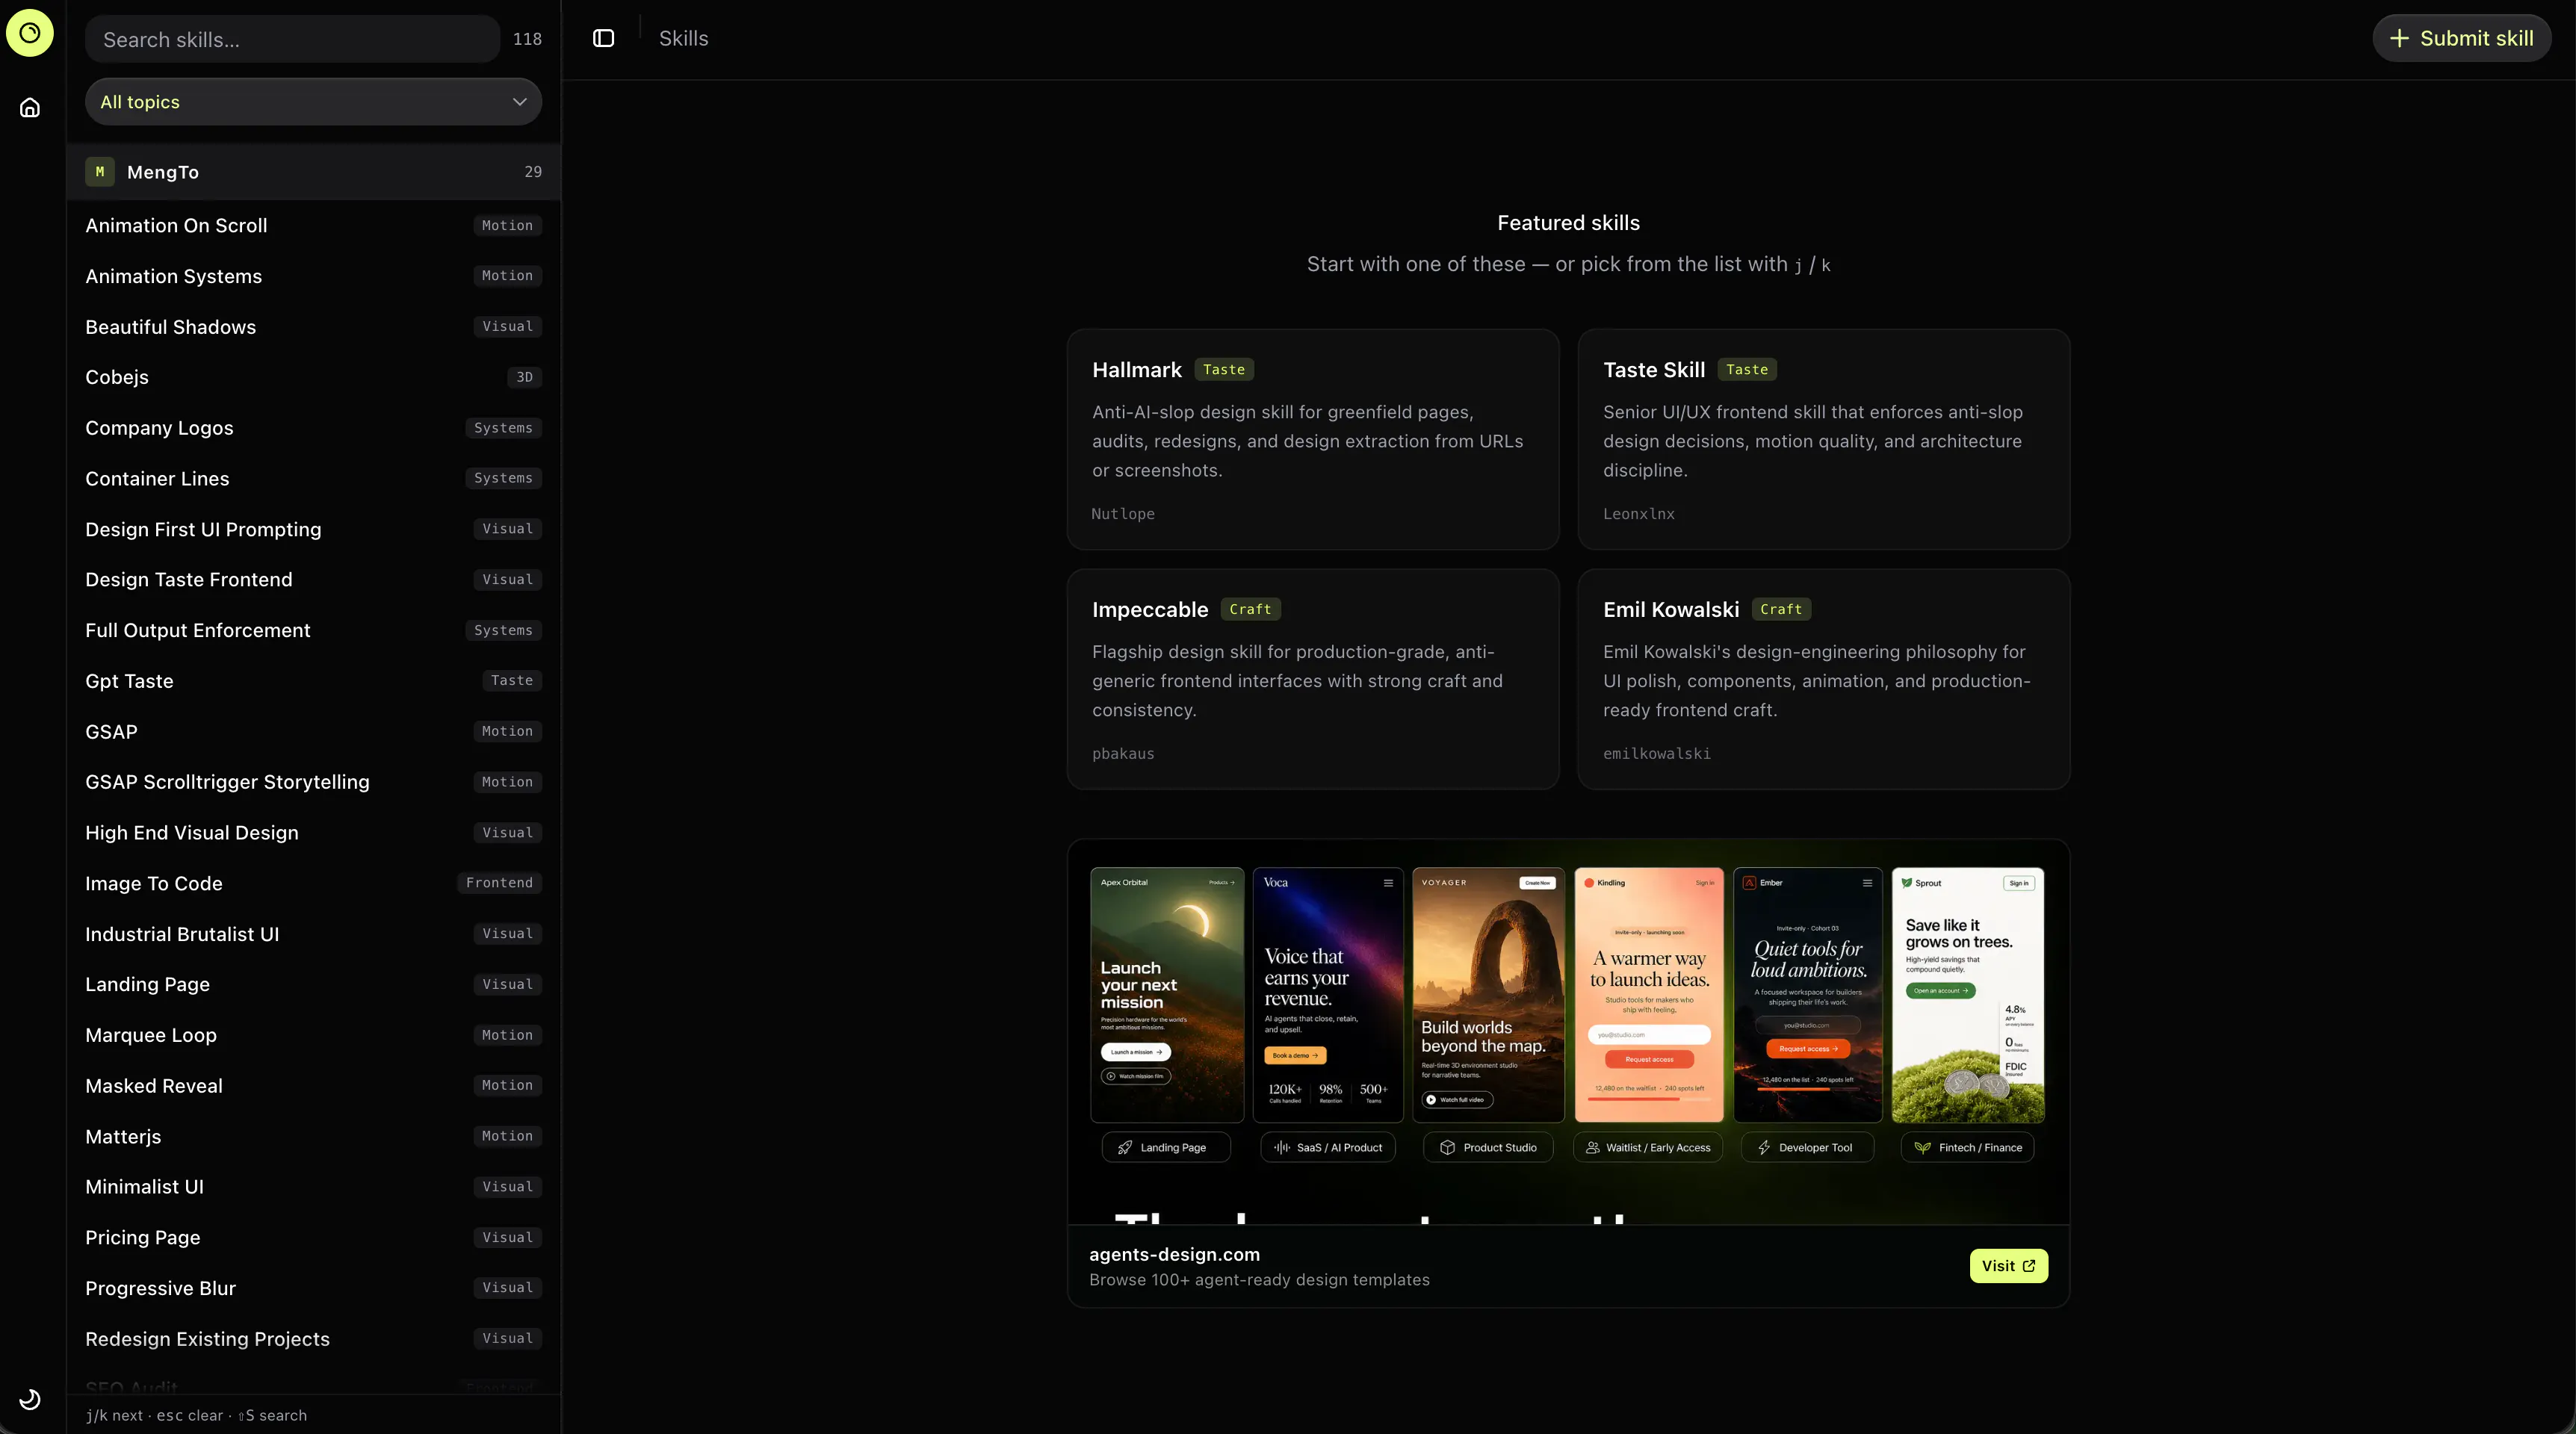Select the Waitlist / Early Access chip

[x=1648, y=1148]
